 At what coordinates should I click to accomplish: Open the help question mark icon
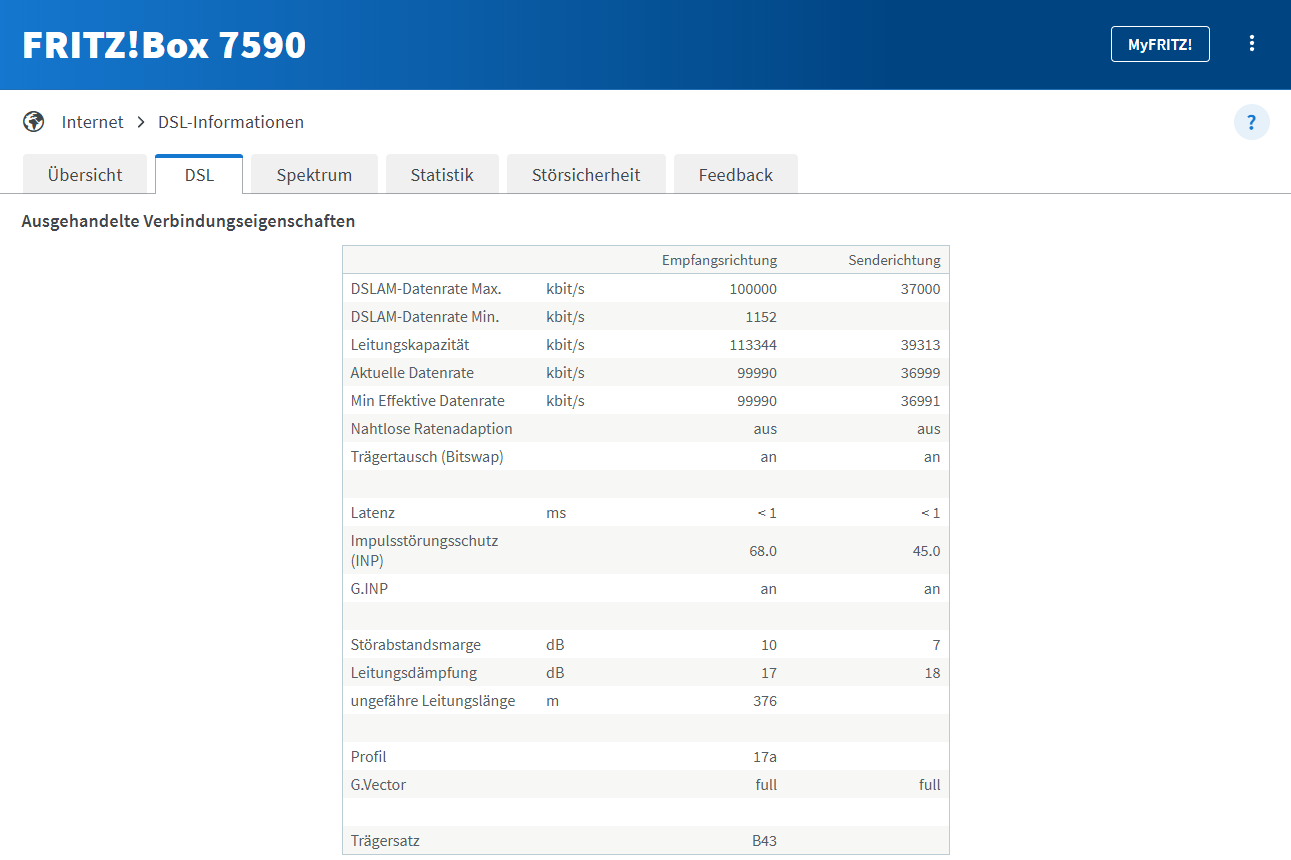tap(1251, 122)
